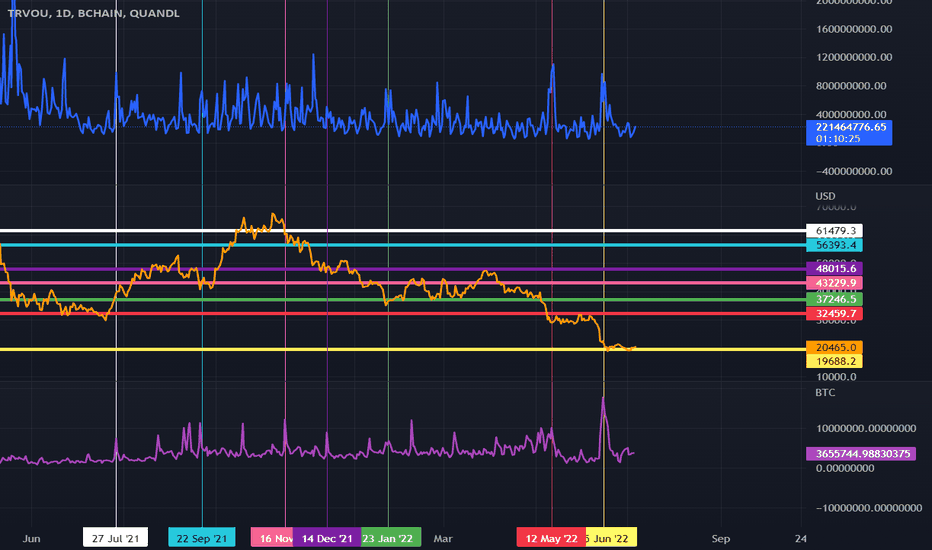Click the 10000.0 price axis value

click(x=836, y=377)
